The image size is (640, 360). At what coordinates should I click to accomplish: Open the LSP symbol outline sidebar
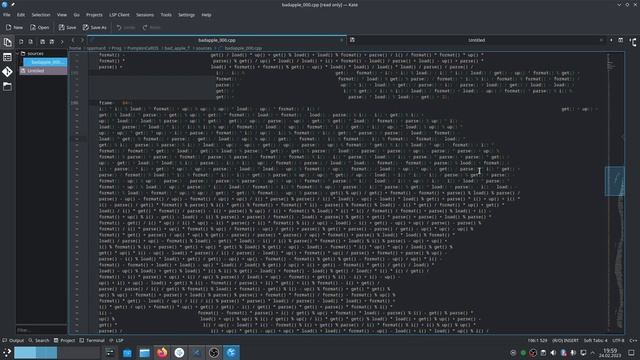tap(633, 42)
